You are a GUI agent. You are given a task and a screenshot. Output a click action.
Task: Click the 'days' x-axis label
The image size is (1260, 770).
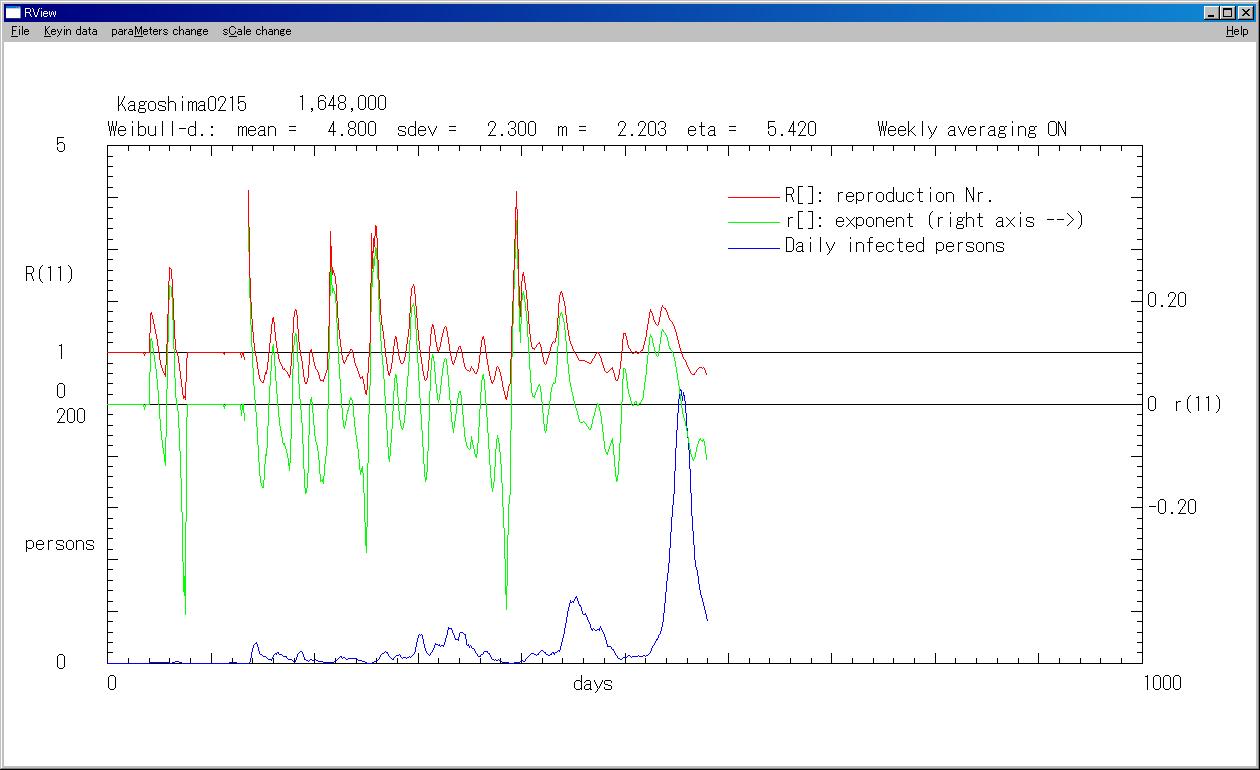click(x=592, y=684)
